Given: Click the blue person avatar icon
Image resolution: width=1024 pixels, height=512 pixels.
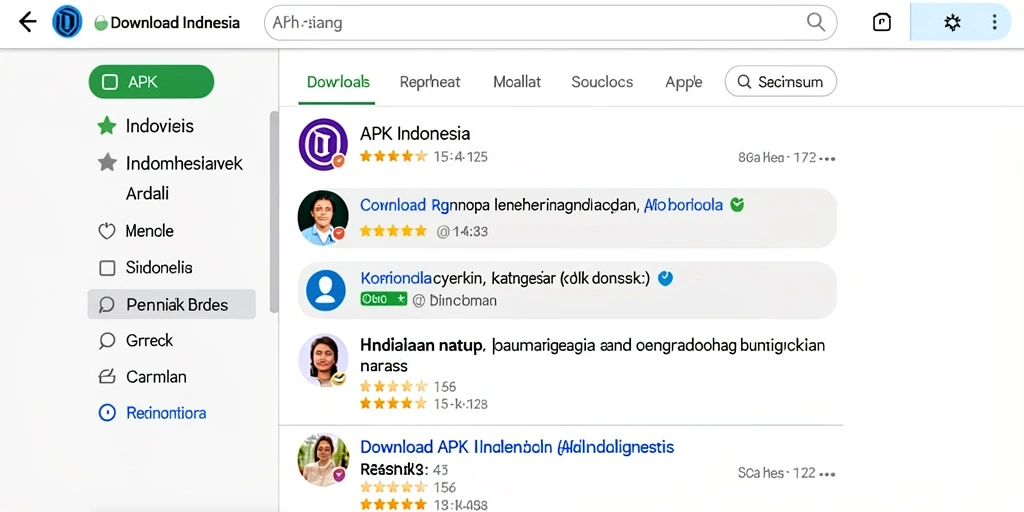Looking at the screenshot, I should coord(325,290).
